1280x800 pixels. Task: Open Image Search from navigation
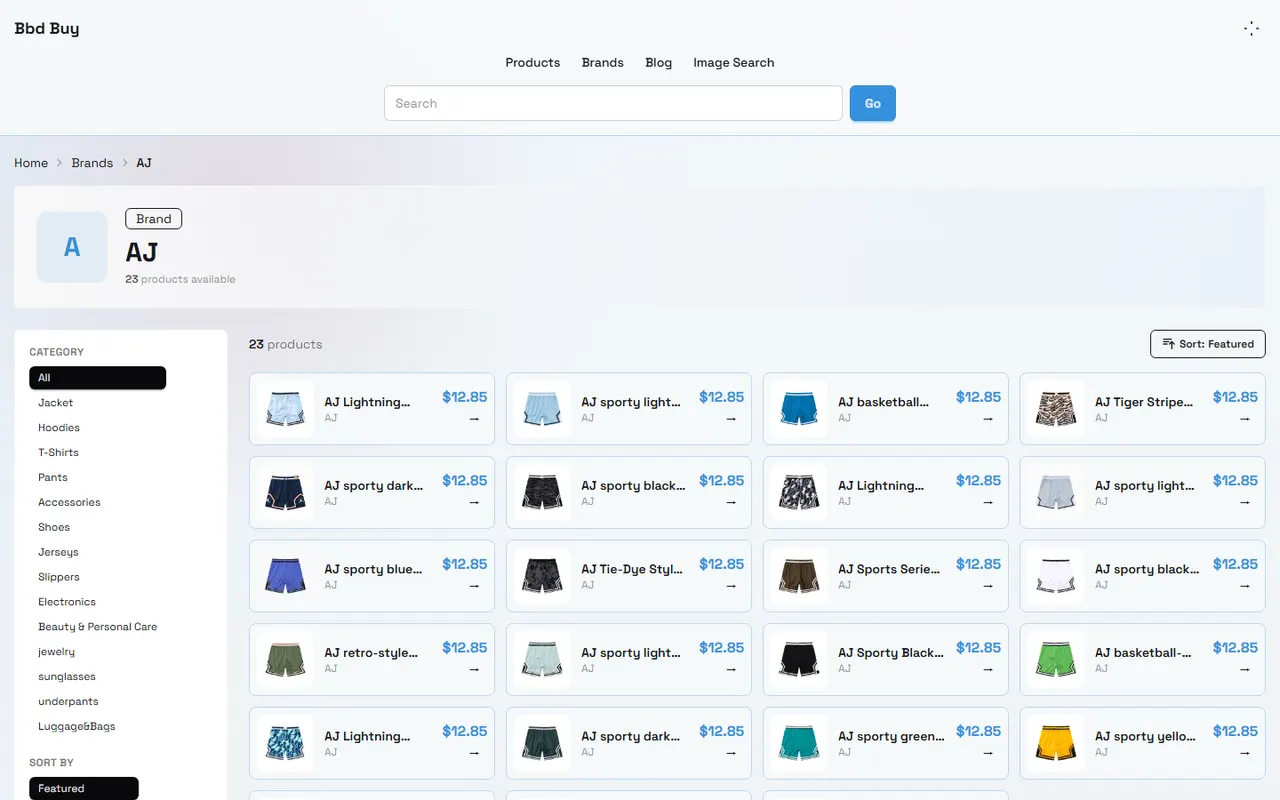(x=734, y=62)
